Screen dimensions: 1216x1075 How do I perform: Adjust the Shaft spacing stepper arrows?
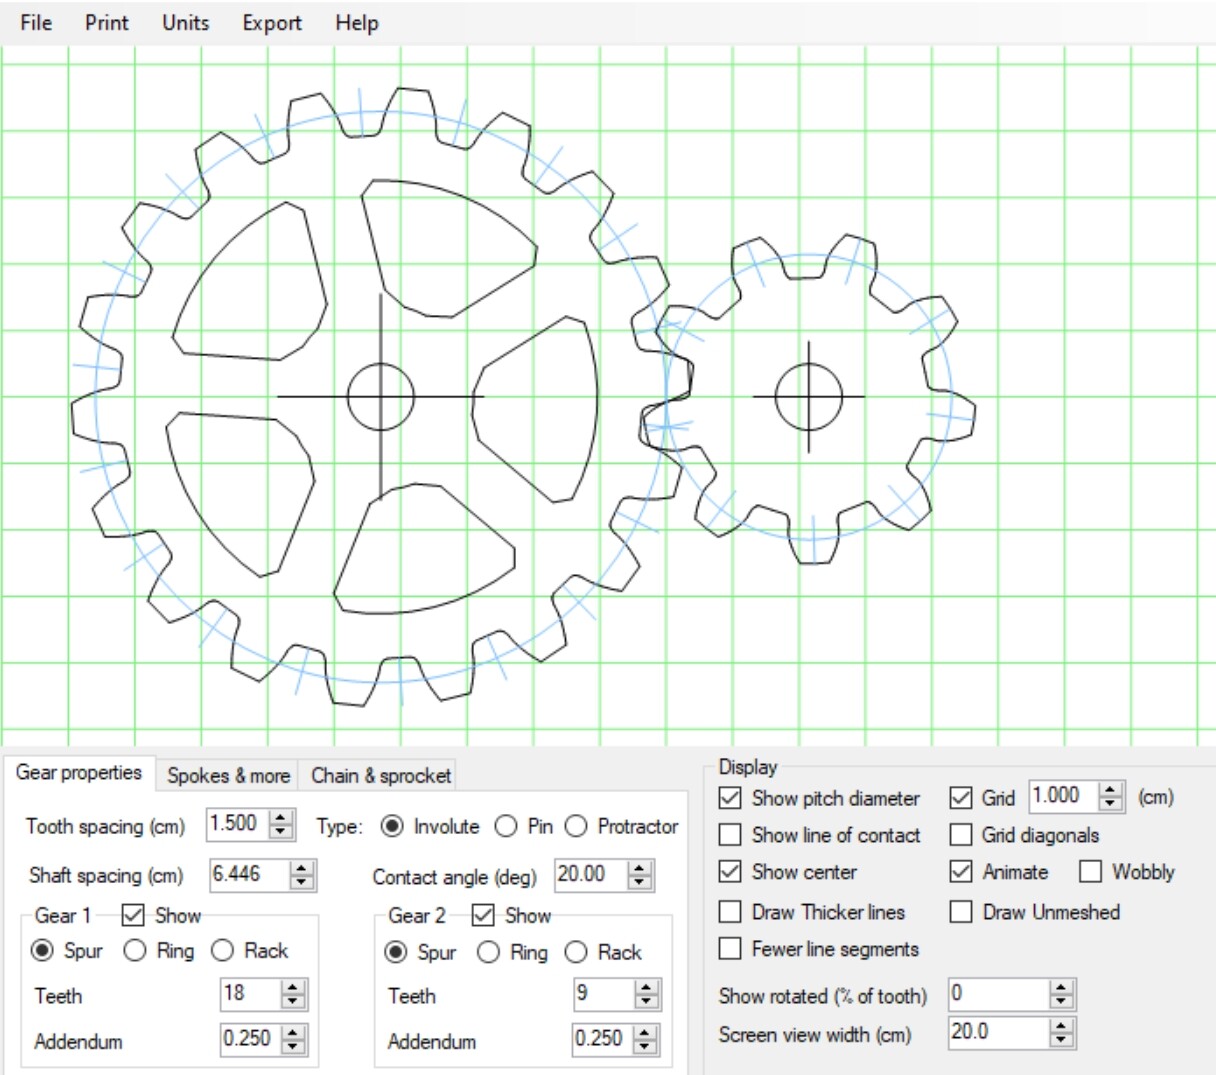302,874
